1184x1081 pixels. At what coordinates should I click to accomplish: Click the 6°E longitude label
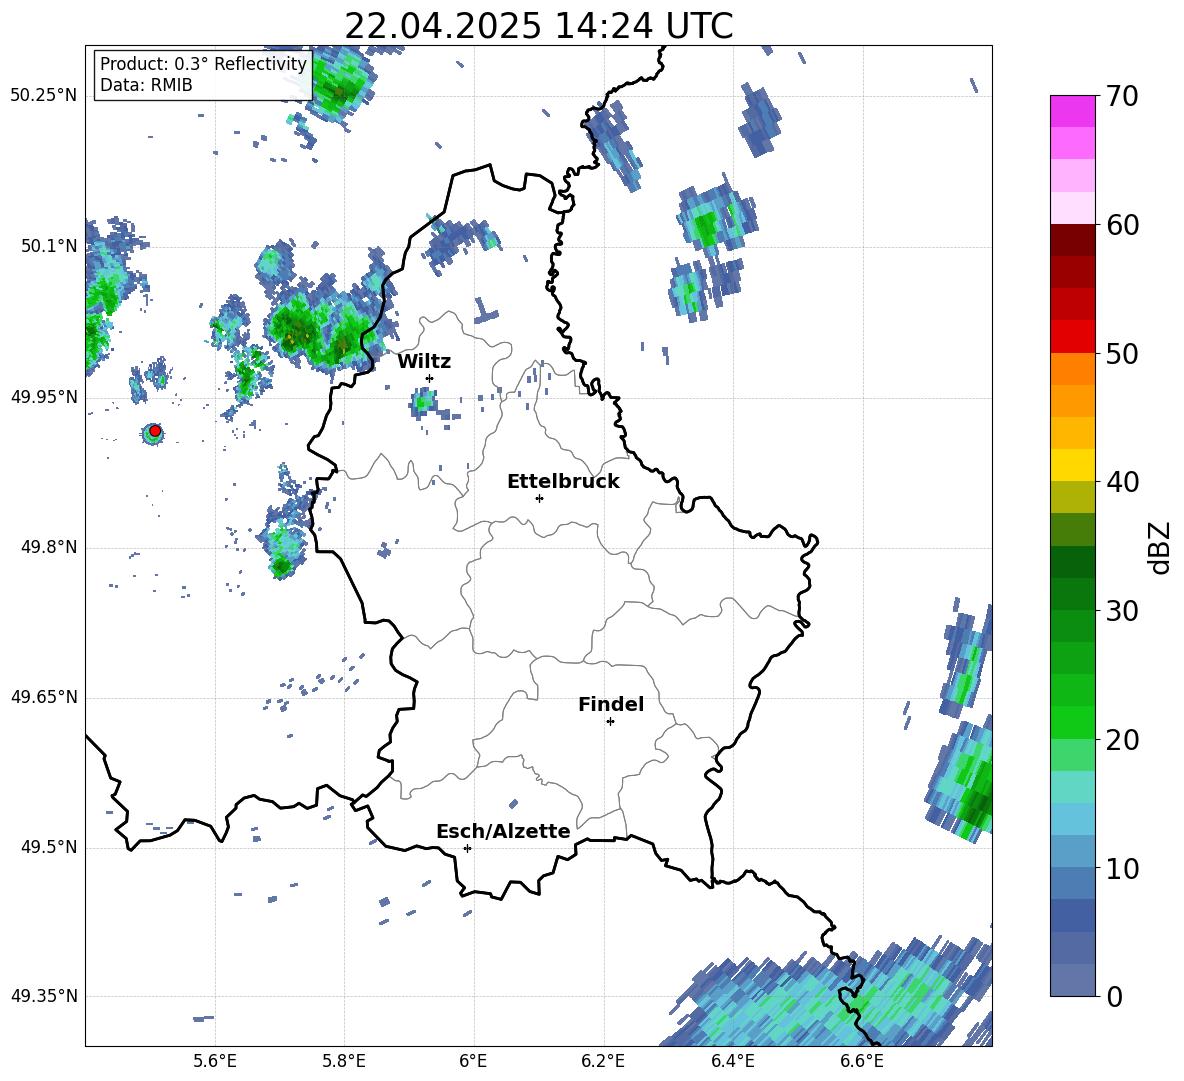click(x=473, y=1062)
